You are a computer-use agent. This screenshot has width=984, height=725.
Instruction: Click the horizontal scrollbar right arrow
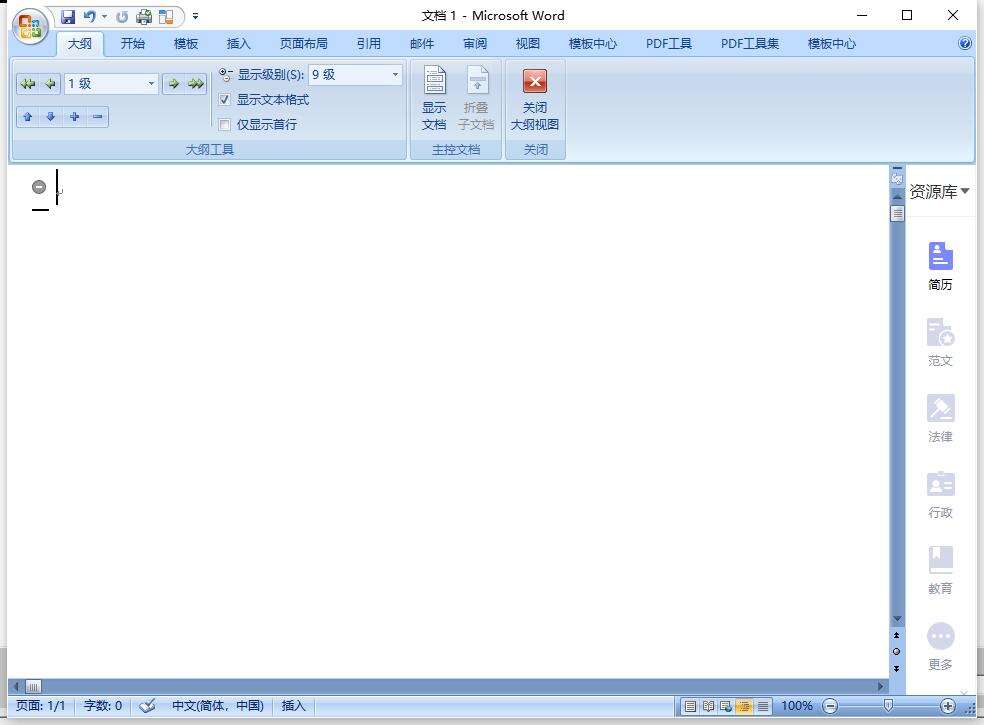(x=881, y=686)
